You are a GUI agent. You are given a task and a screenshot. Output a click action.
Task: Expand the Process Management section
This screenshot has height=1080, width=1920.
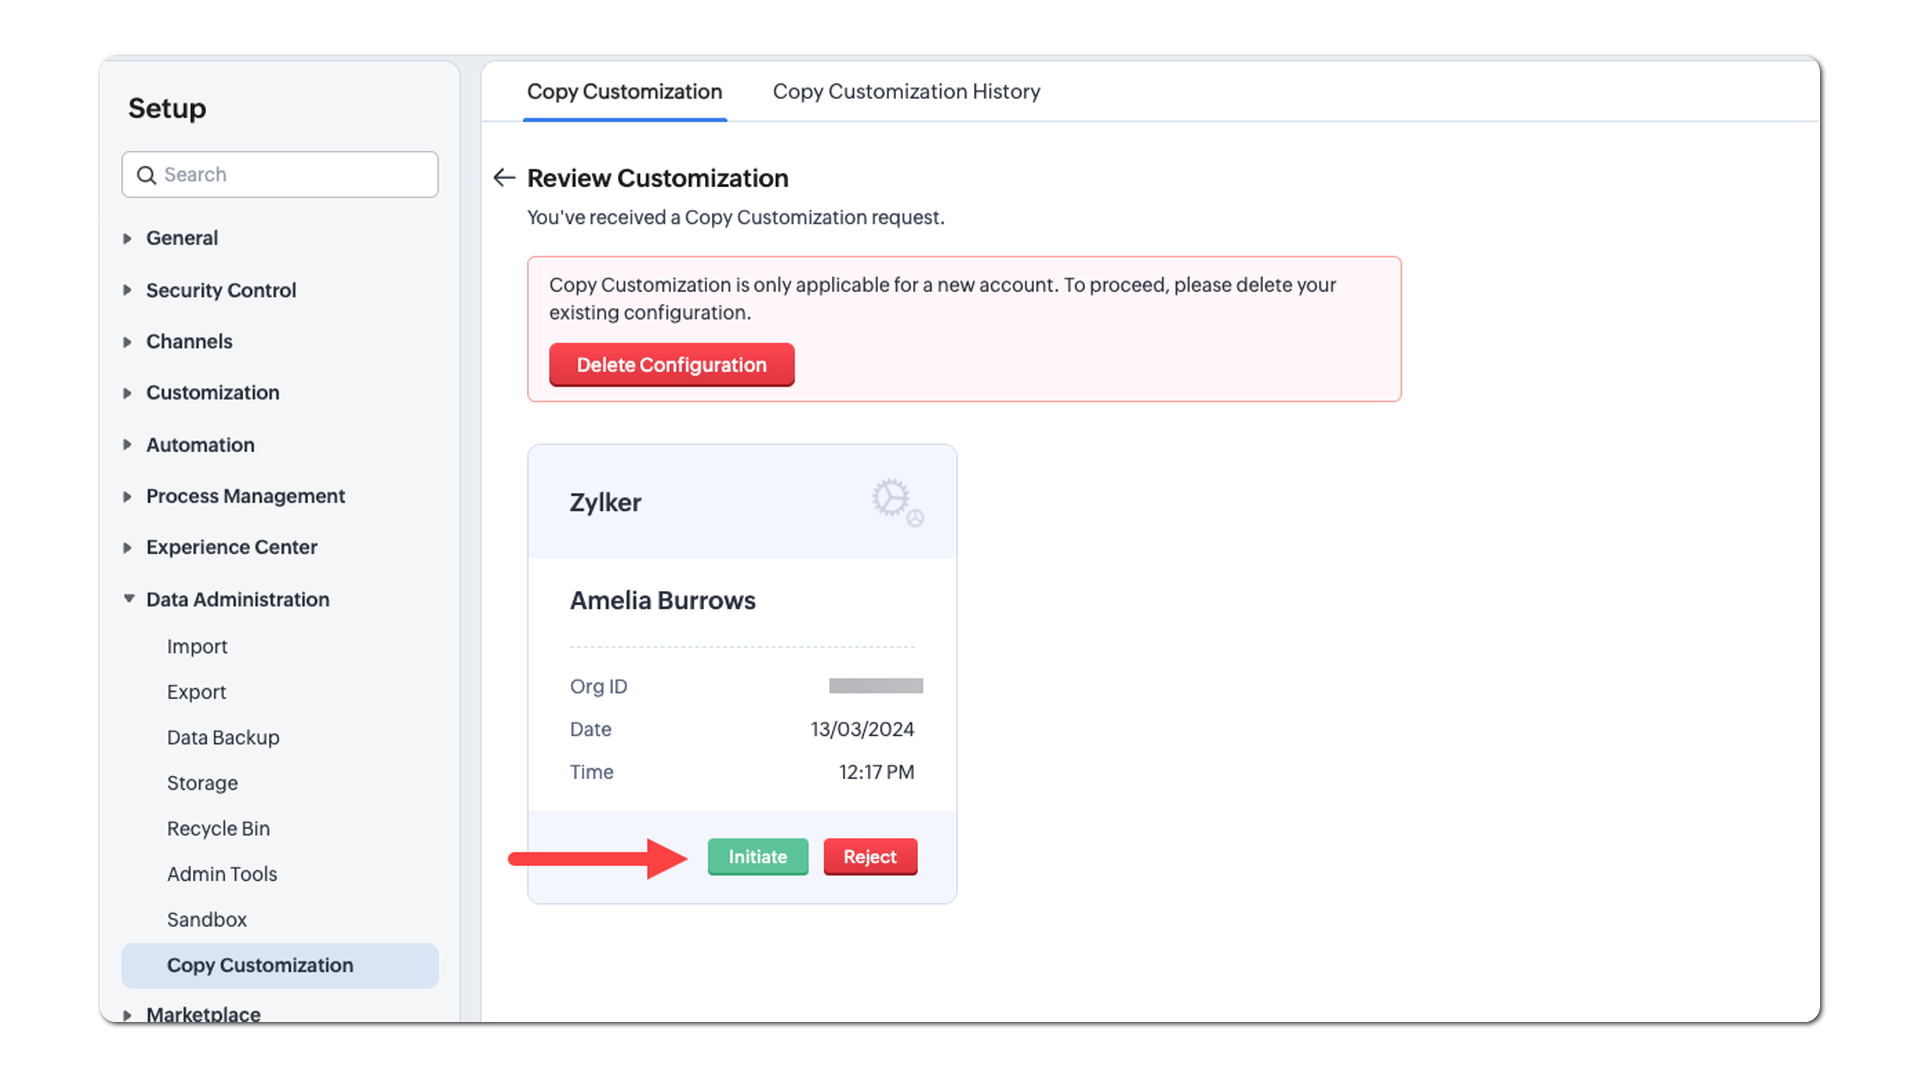click(x=128, y=496)
